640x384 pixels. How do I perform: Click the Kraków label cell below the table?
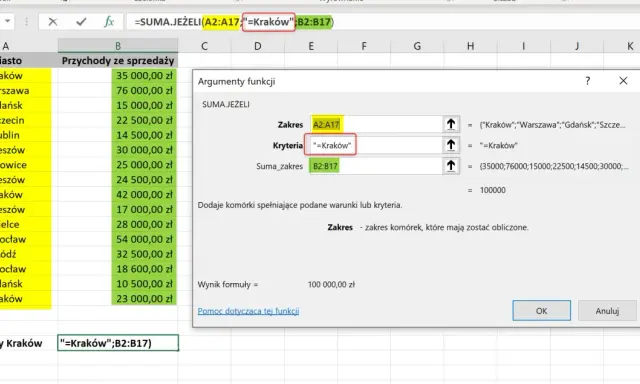point(29,343)
